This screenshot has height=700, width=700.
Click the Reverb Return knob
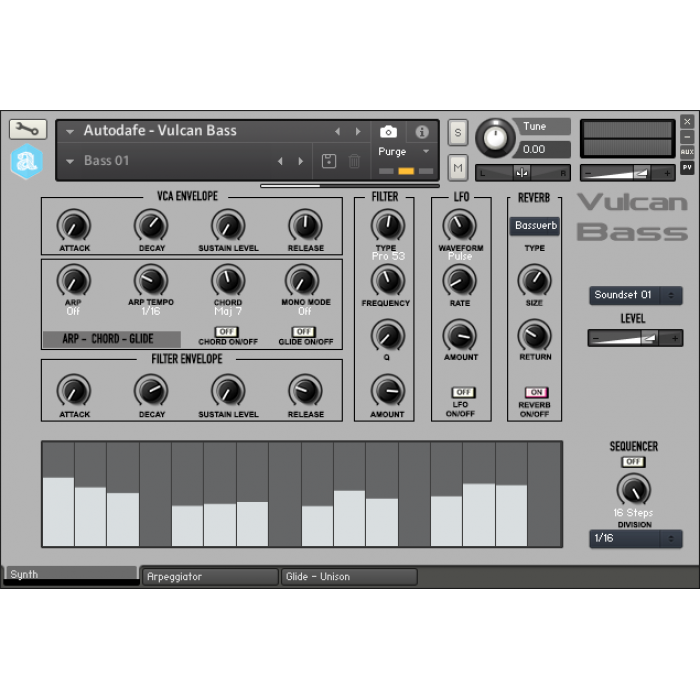tap(534, 336)
